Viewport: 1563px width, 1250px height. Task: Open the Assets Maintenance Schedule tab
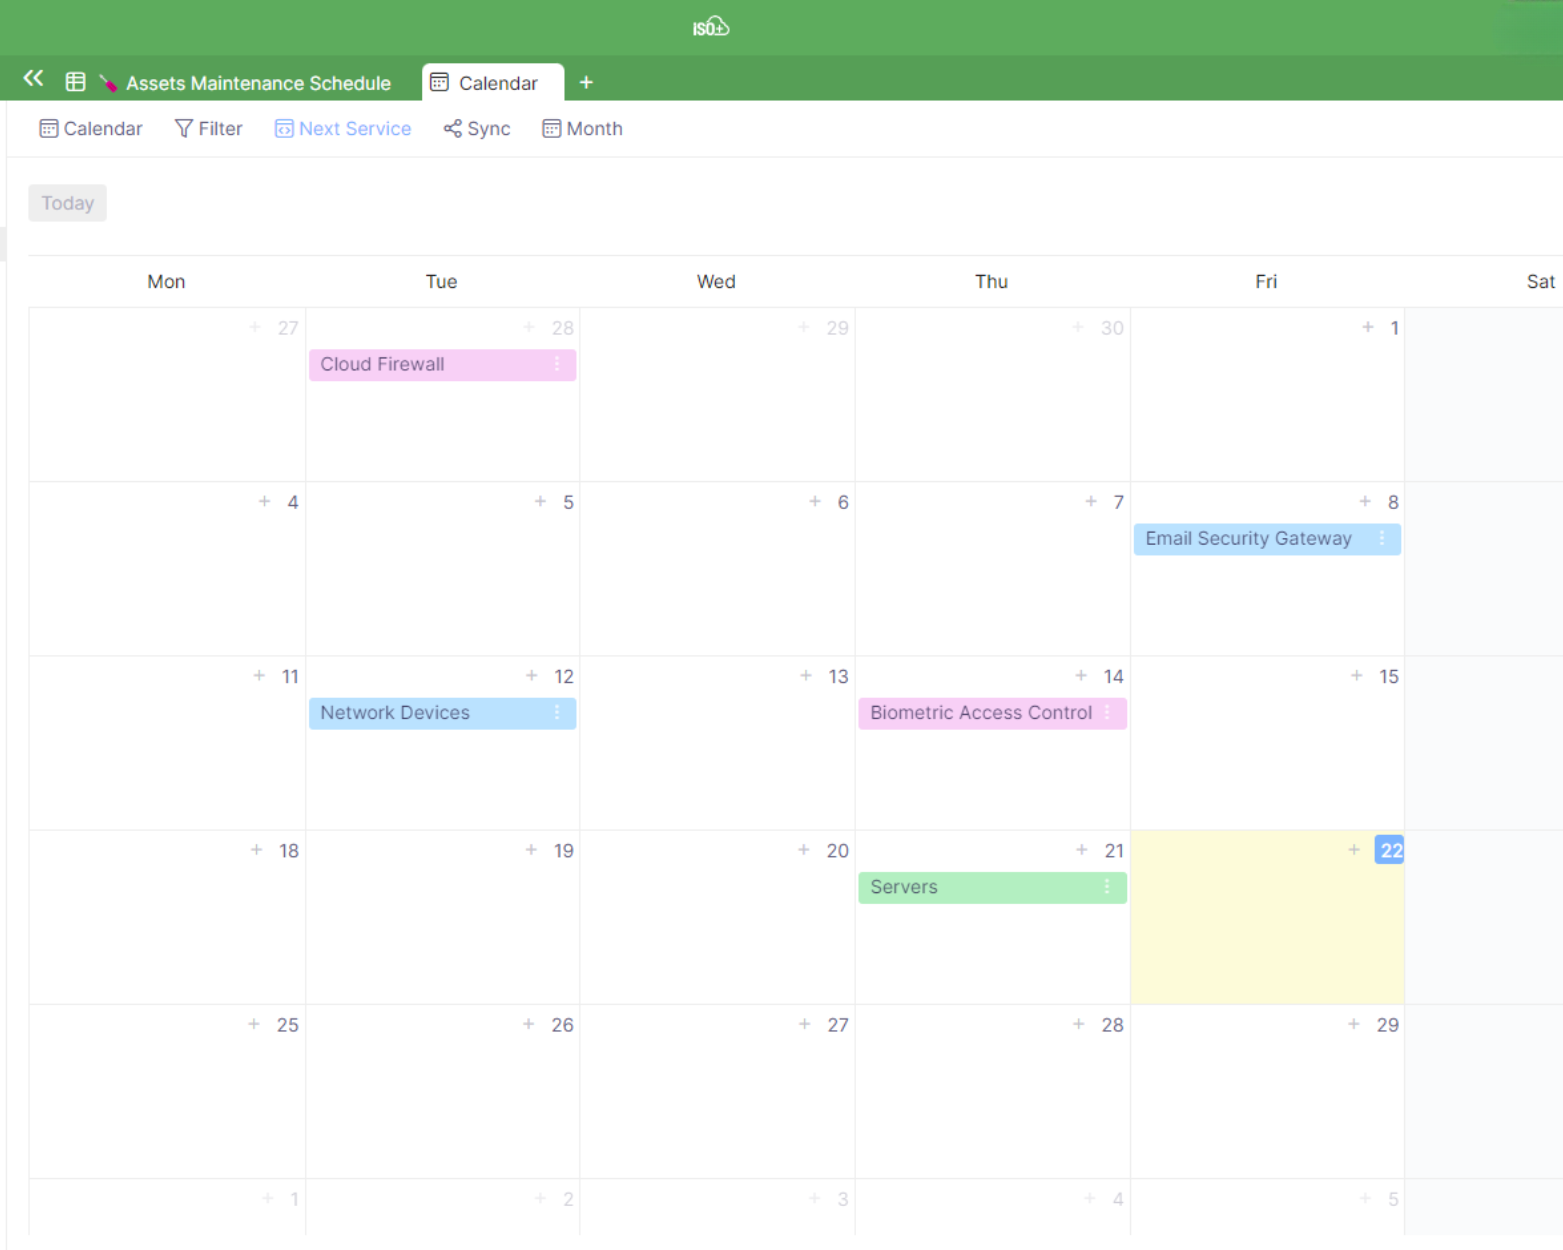[x=257, y=83]
